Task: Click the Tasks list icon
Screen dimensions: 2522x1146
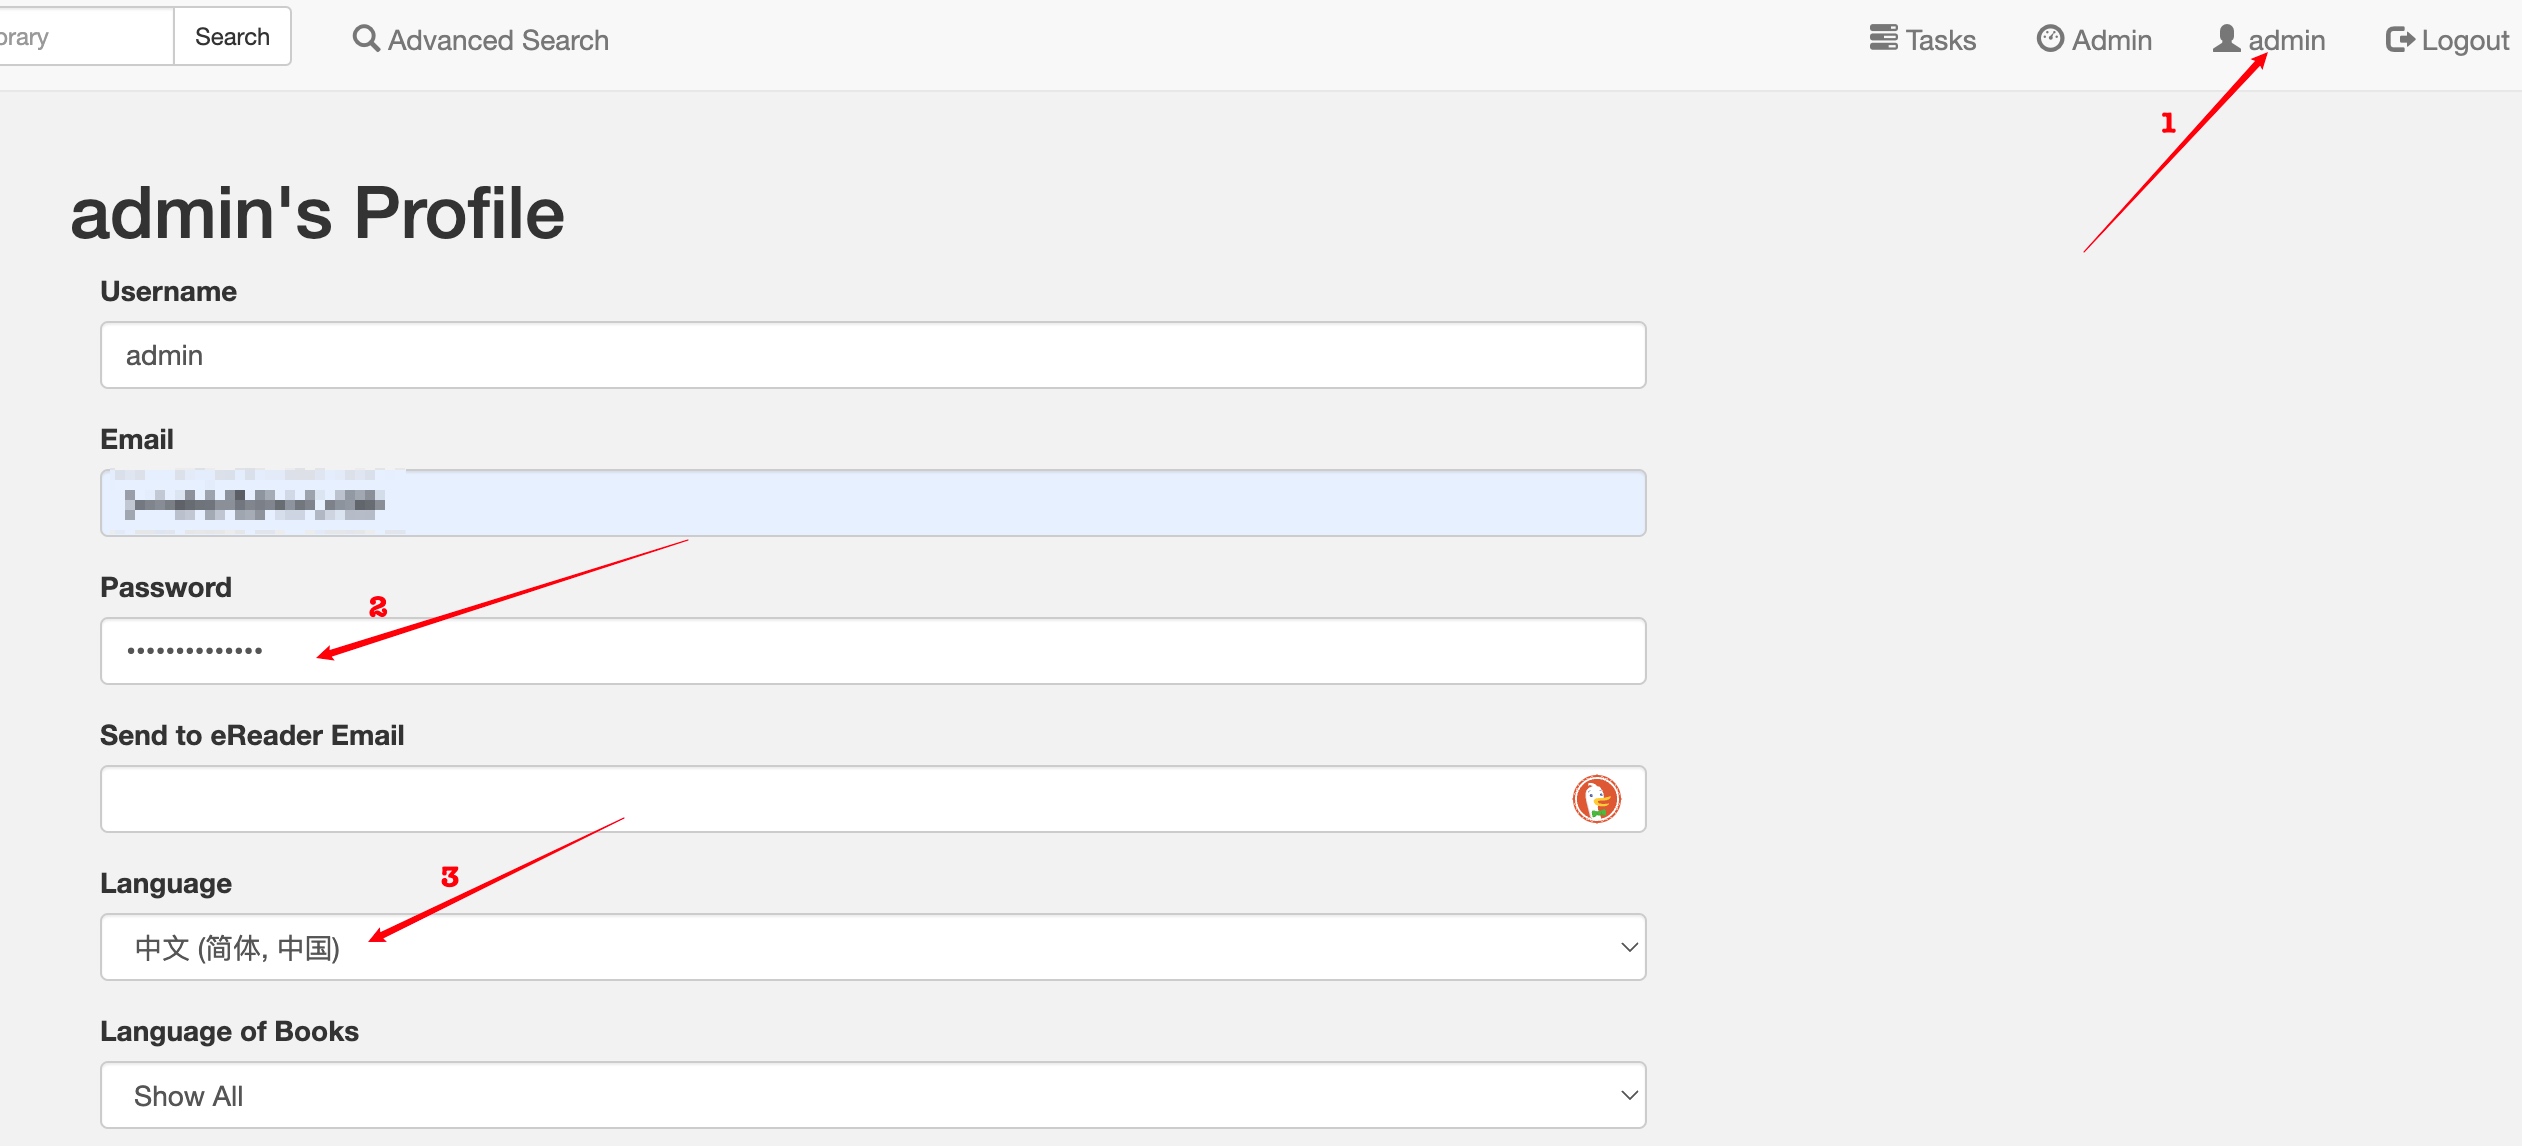Action: [1883, 38]
